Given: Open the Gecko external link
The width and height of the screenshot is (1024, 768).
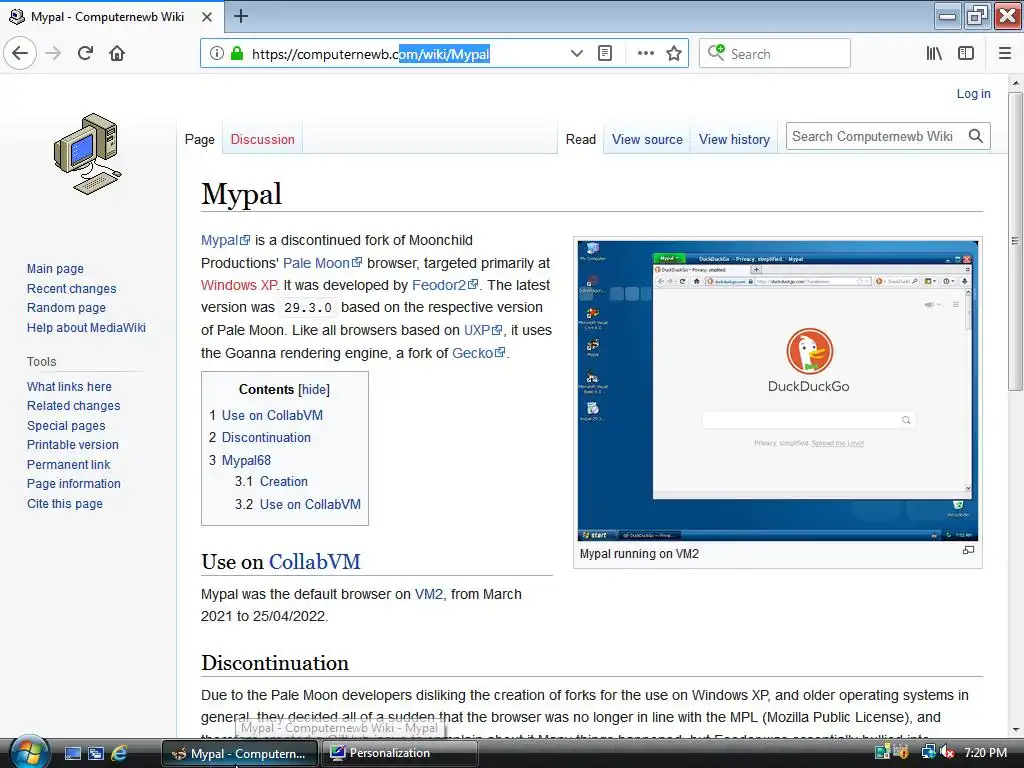Looking at the screenshot, I should point(478,353).
